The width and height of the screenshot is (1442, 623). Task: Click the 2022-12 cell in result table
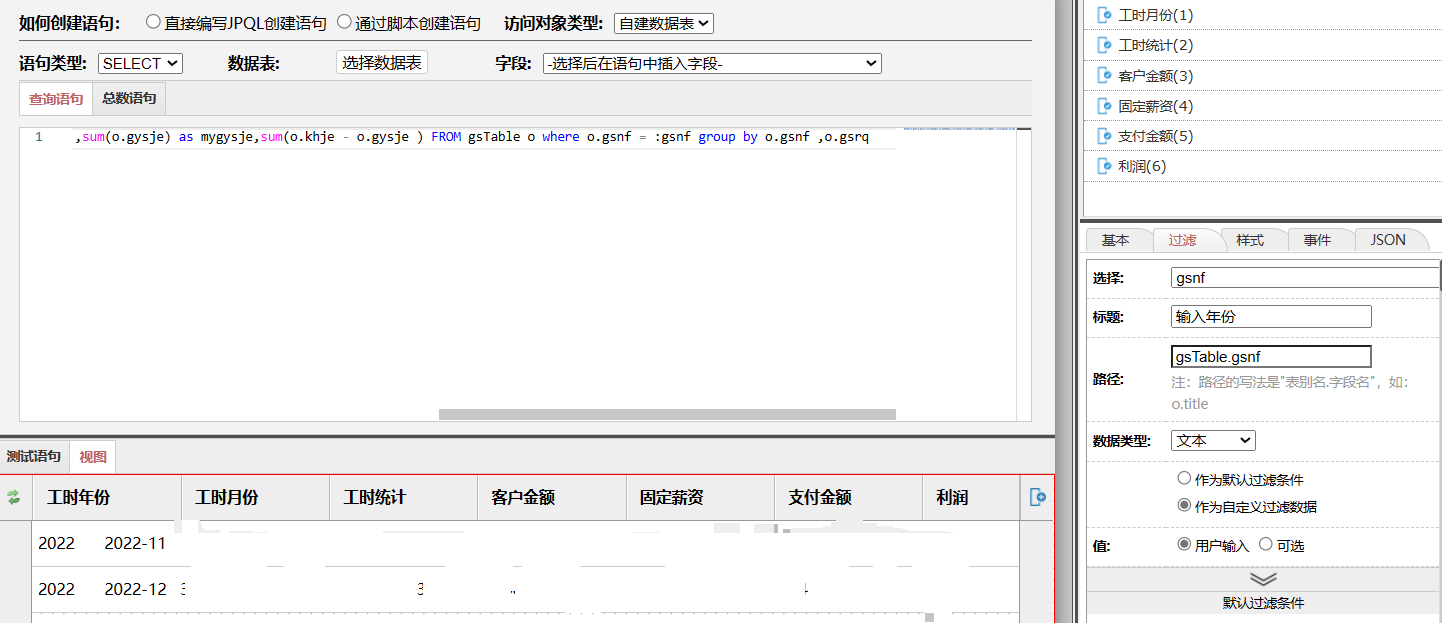pyautogui.click(x=135, y=589)
